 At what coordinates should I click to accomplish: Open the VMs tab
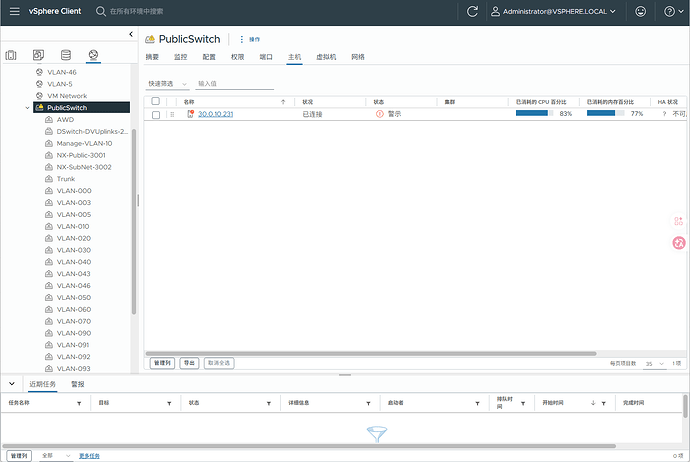coord(326,57)
